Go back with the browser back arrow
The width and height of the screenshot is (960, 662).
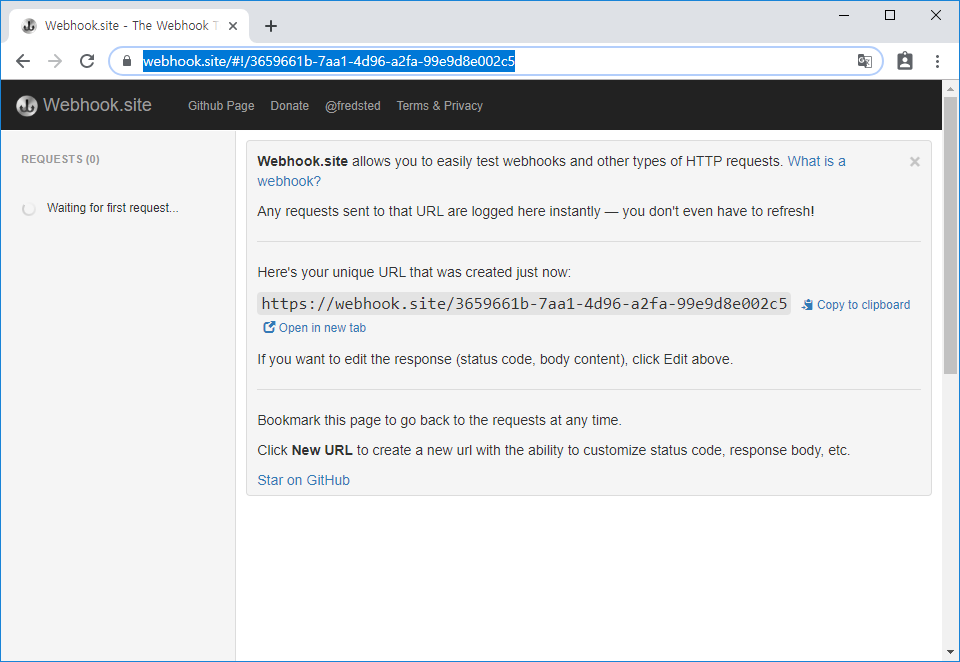[23, 61]
